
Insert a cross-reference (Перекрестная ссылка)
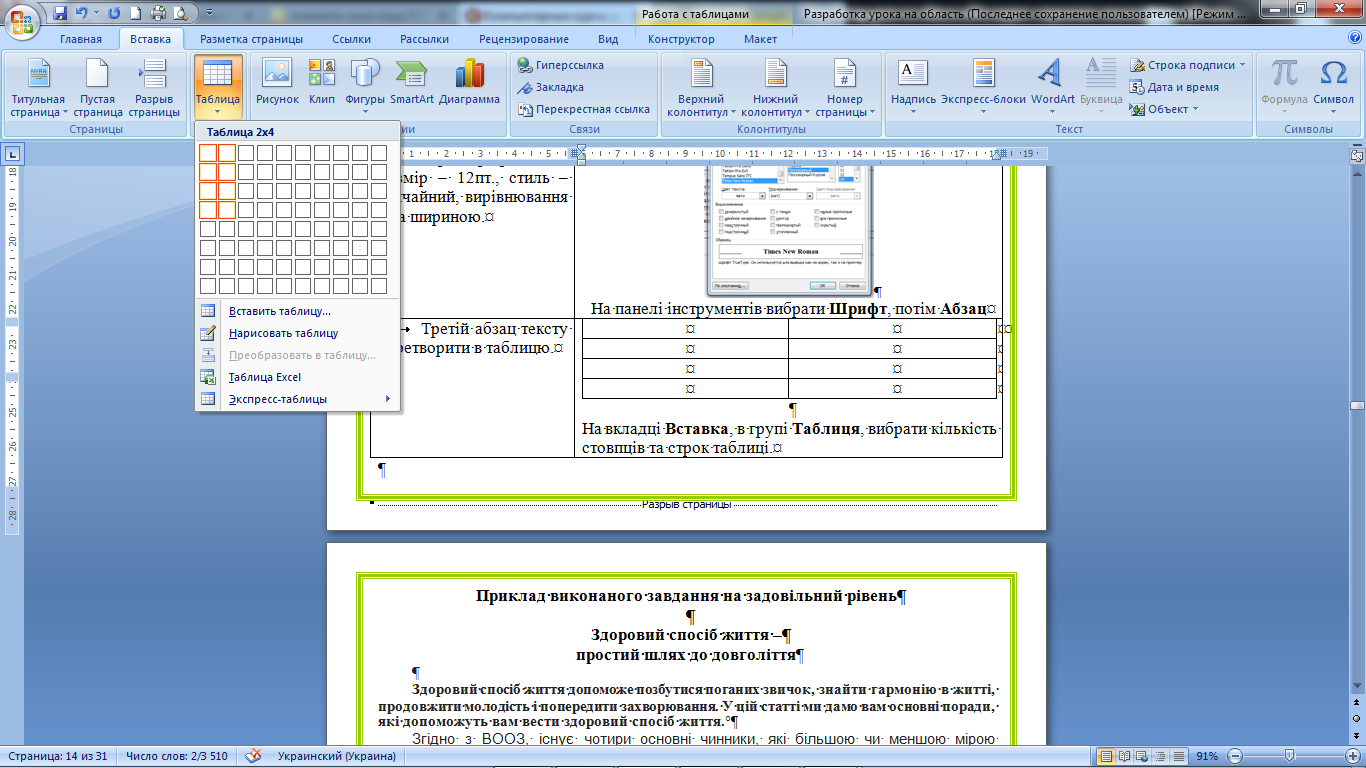point(583,109)
